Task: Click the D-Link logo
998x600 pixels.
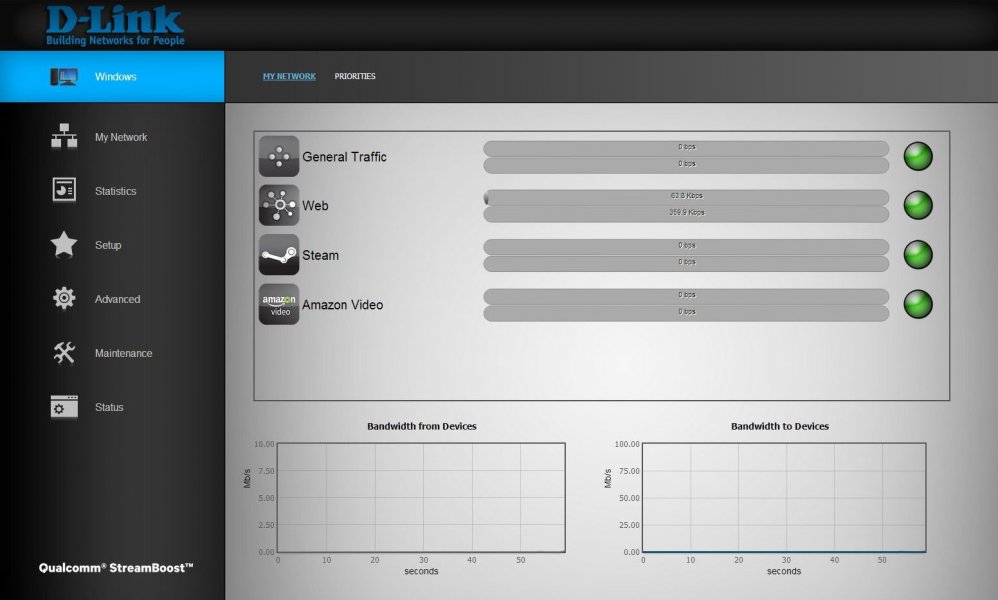Action: [115, 25]
